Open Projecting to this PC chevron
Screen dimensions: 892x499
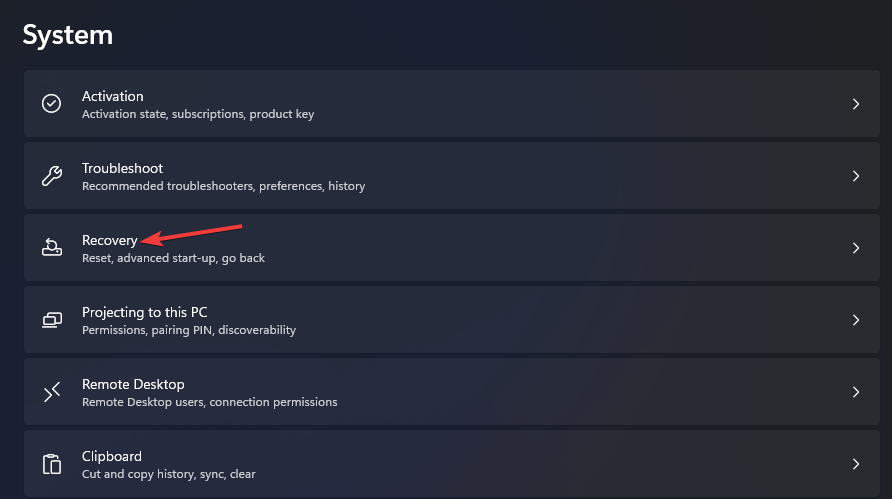pyautogui.click(x=856, y=320)
